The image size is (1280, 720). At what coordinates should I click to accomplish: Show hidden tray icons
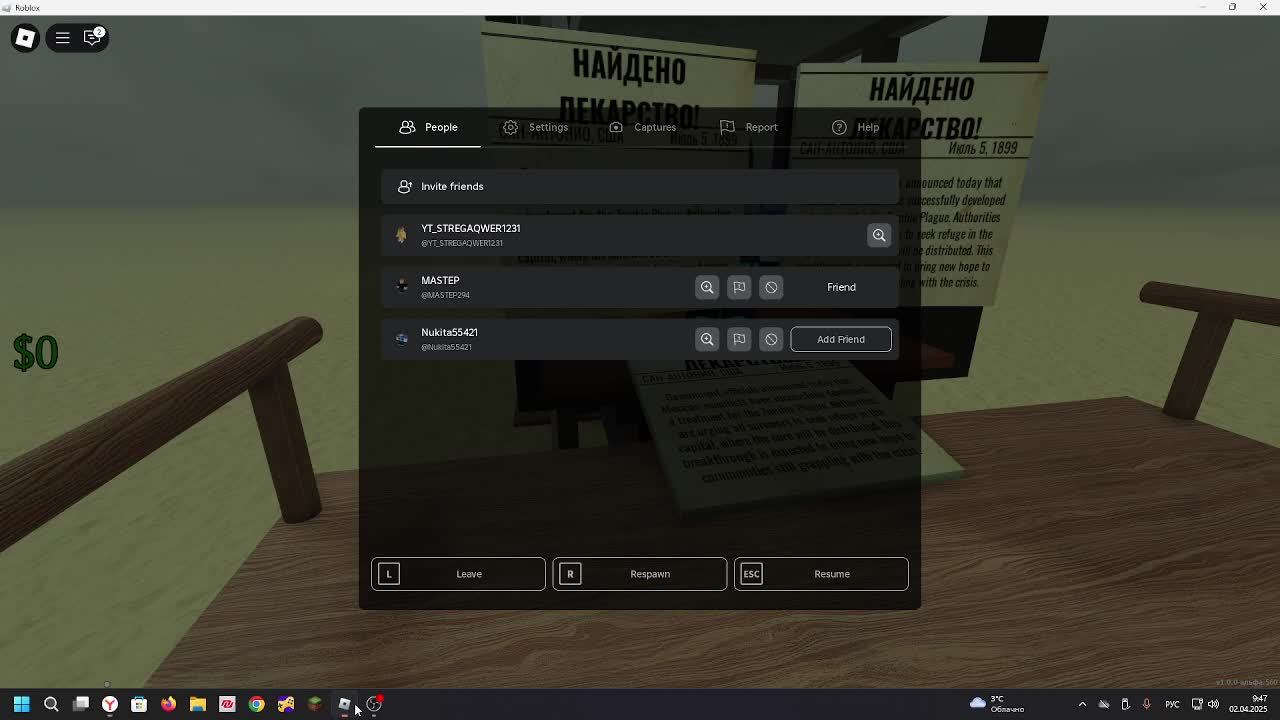(1082, 704)
